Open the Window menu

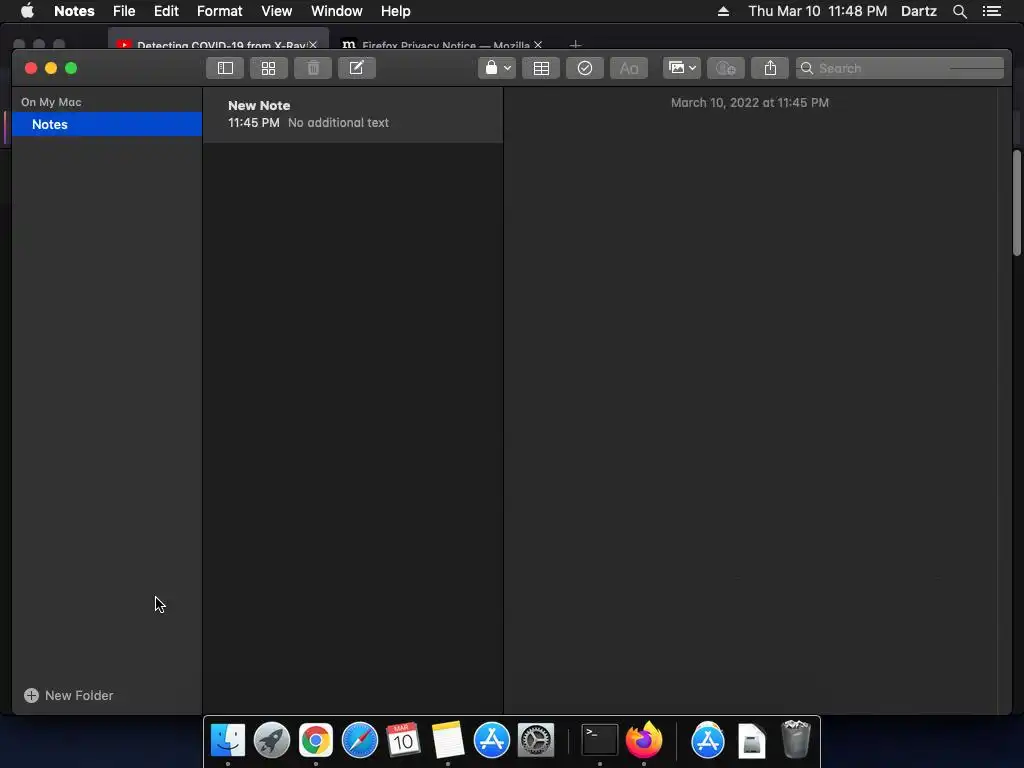336,11
